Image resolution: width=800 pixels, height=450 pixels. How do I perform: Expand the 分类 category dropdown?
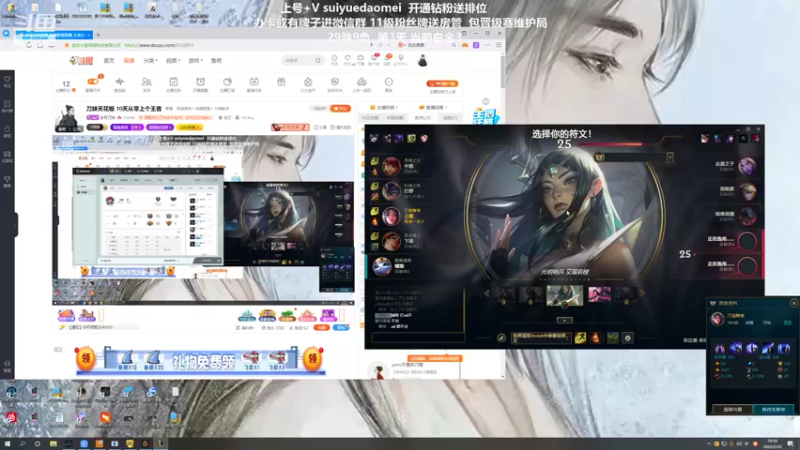(x=150, y=61)
